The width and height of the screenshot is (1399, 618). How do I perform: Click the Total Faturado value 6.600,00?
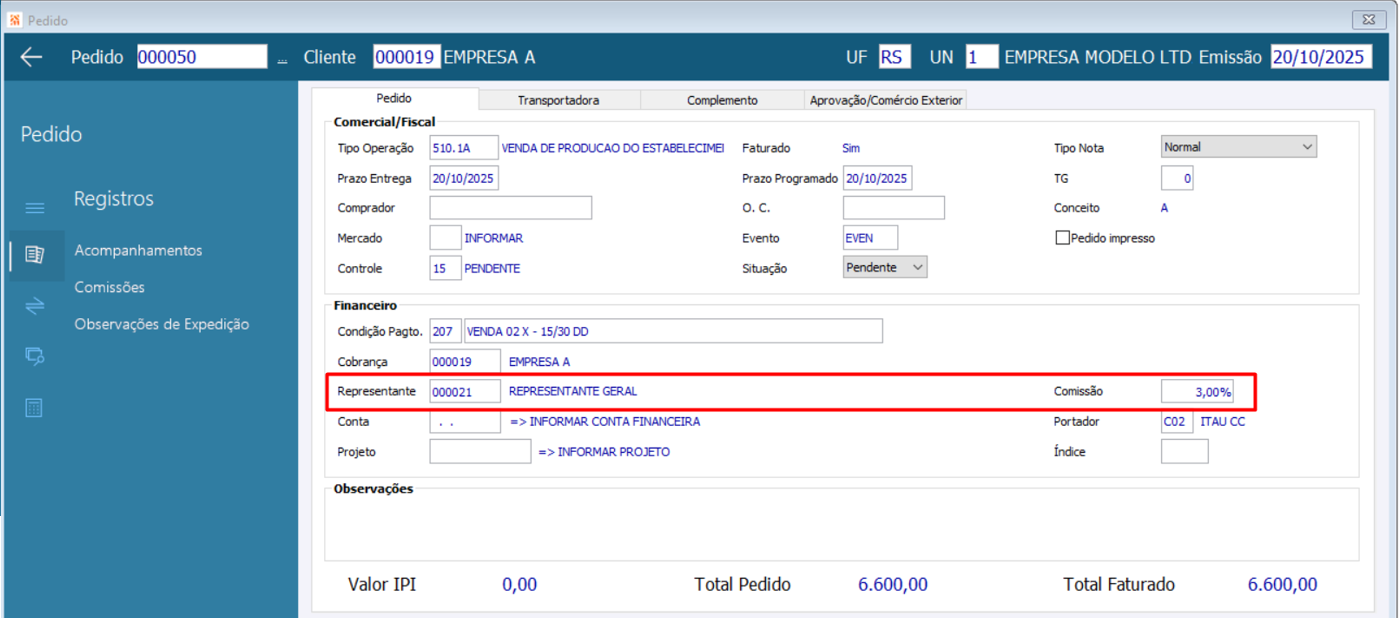[1282, 585]
